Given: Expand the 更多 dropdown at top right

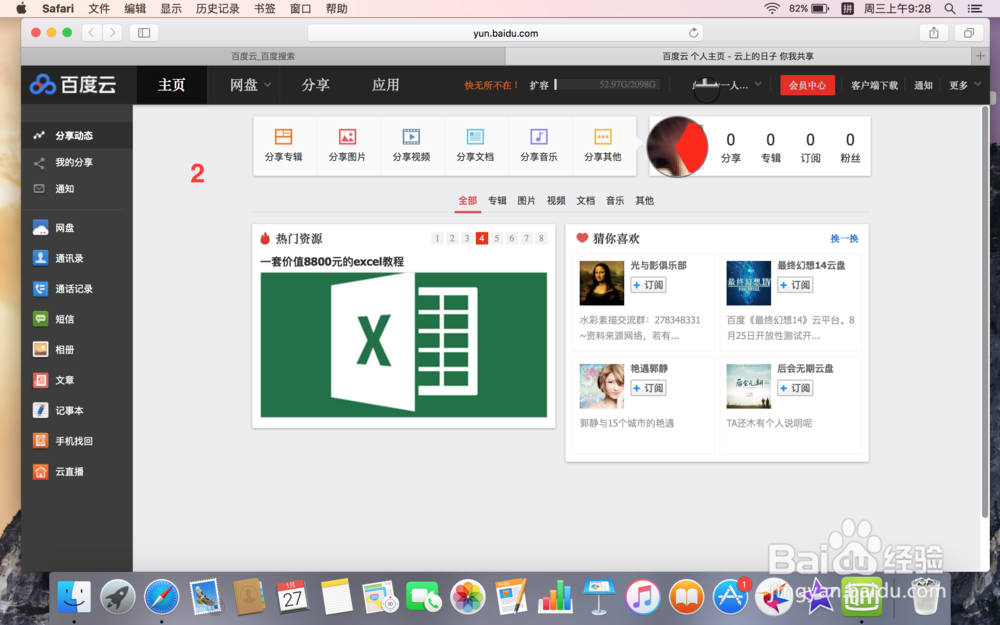Looking at the screenshot, I should [x=958, y=85].
